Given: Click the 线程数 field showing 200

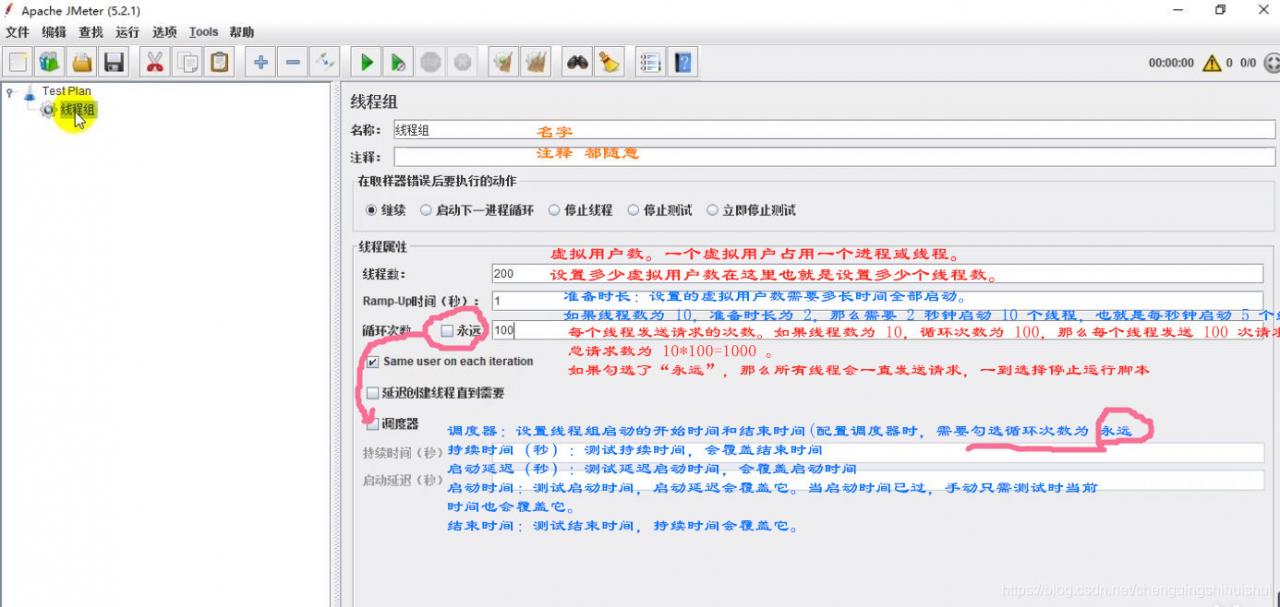Looking at the screenshot, I should pyautogui.click(x=877, y=274).
